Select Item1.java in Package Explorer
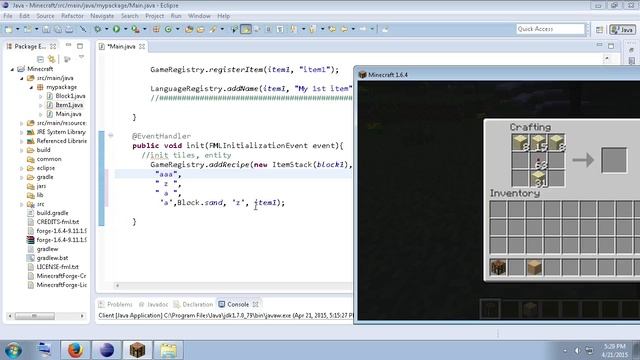This screenshot has width=640, height=360. tap(69, 105)
